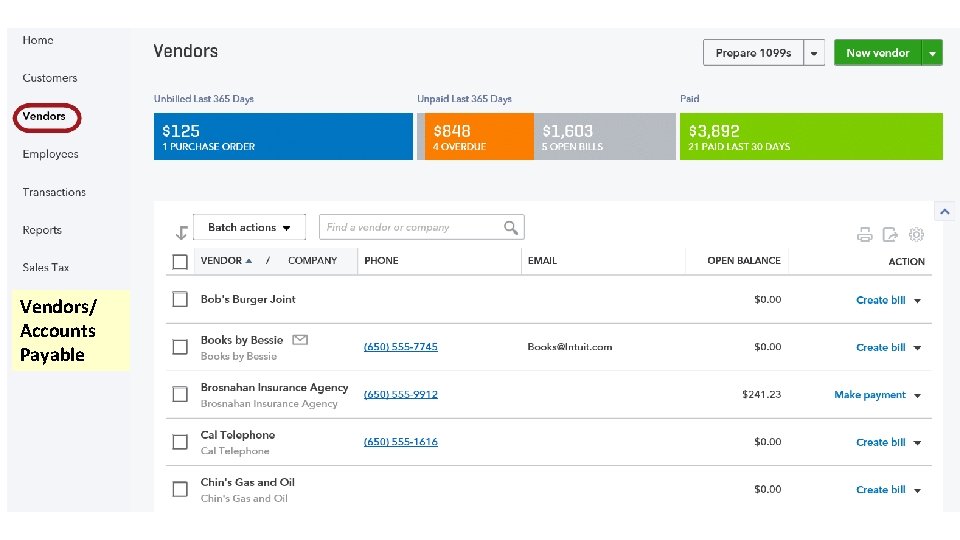Click the search magnifier icon
The image size is (960, 540).
point(511,228)
